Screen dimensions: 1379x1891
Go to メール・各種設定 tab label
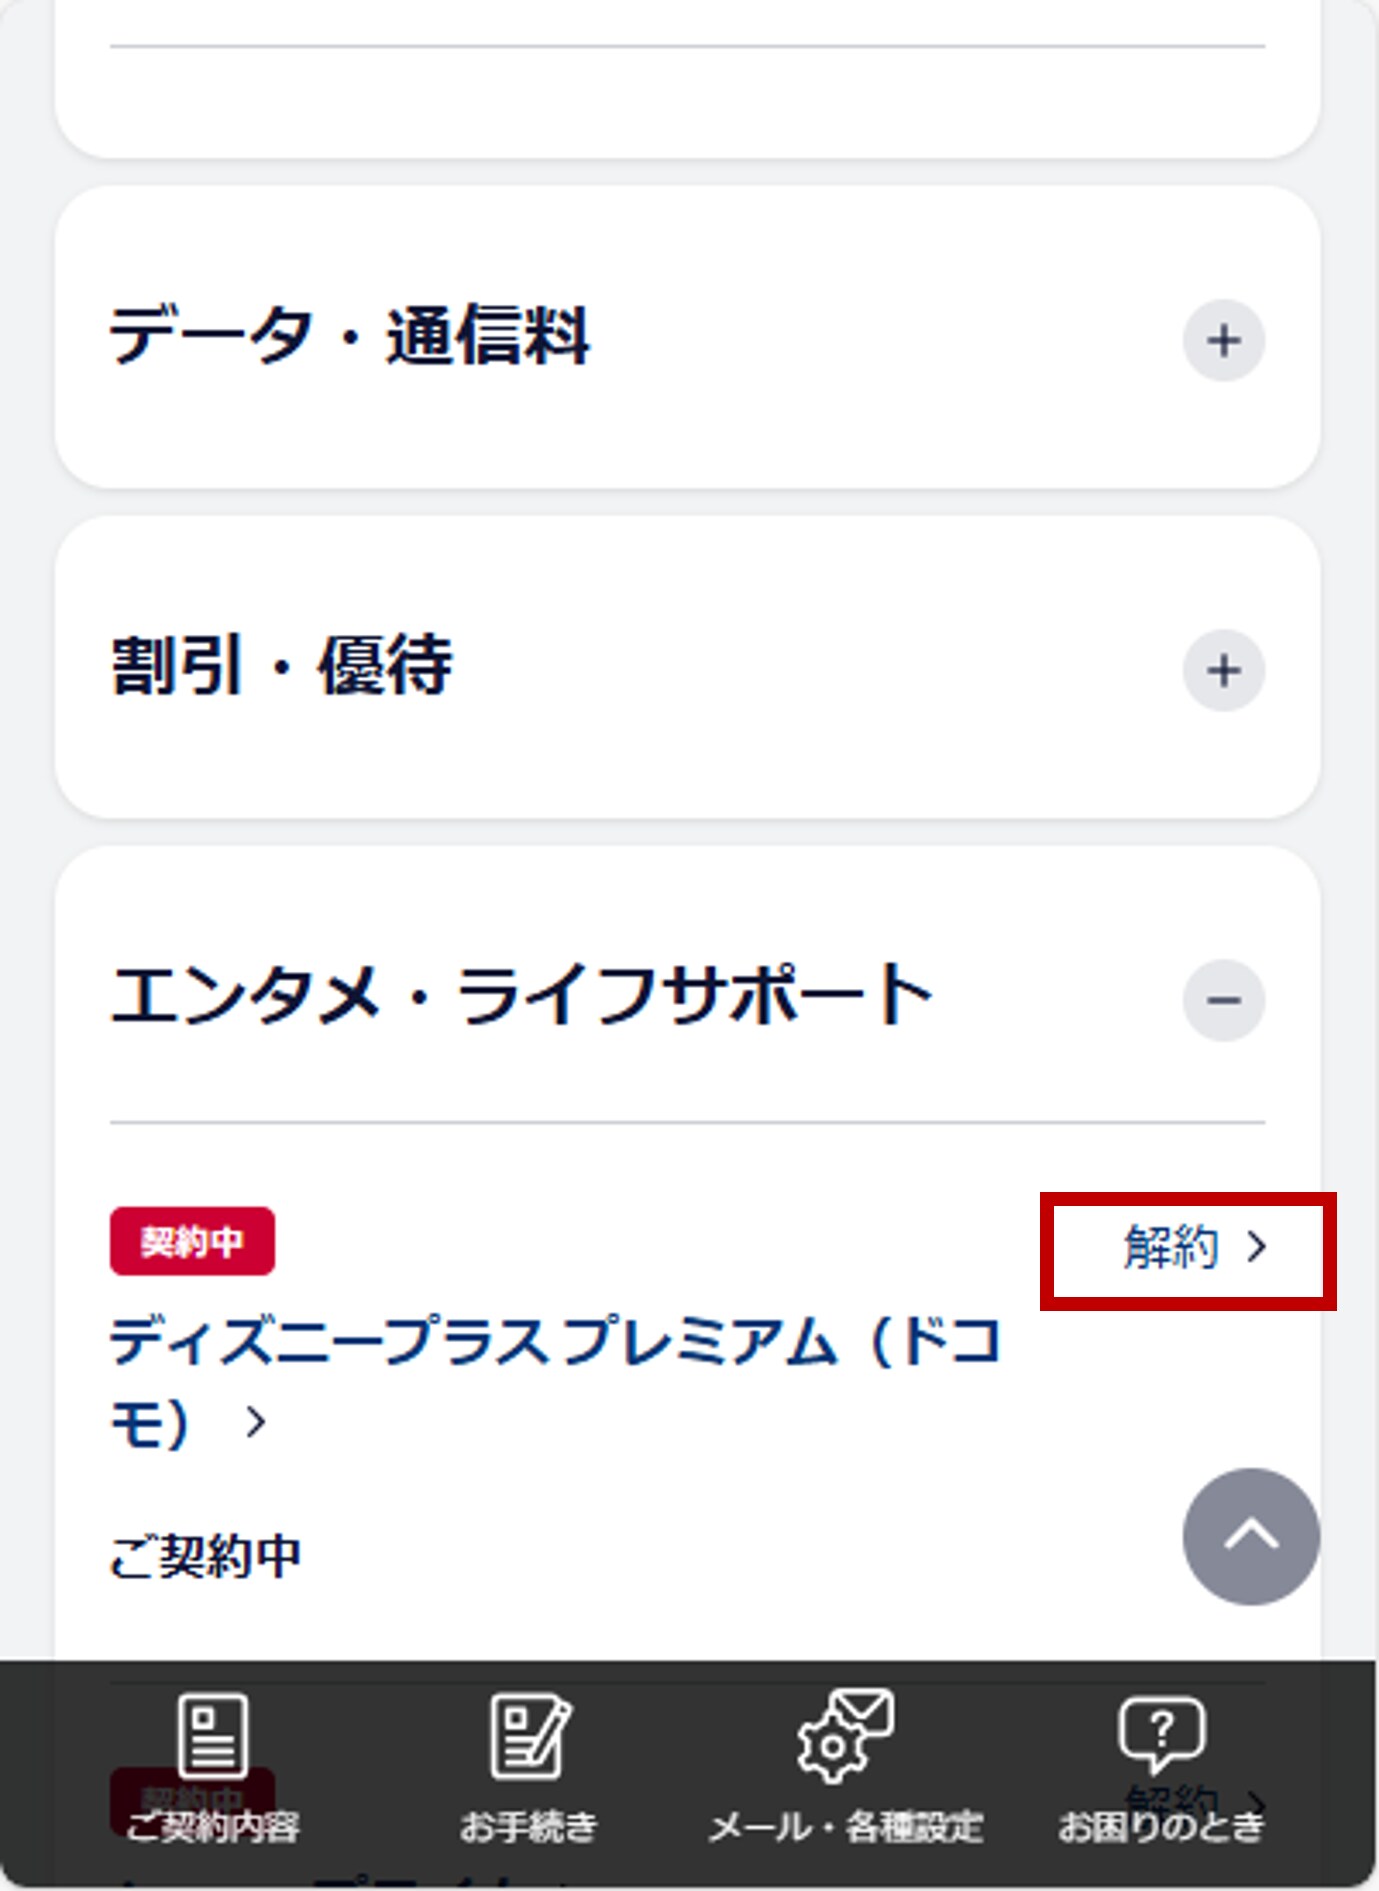pyautogui.click(x=845, y=1828)
